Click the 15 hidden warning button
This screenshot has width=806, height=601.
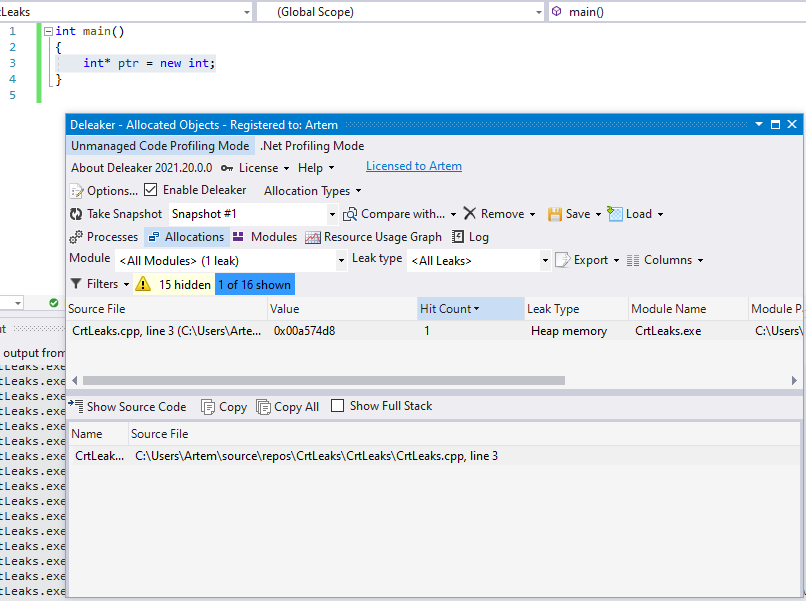tap(174, 284)
